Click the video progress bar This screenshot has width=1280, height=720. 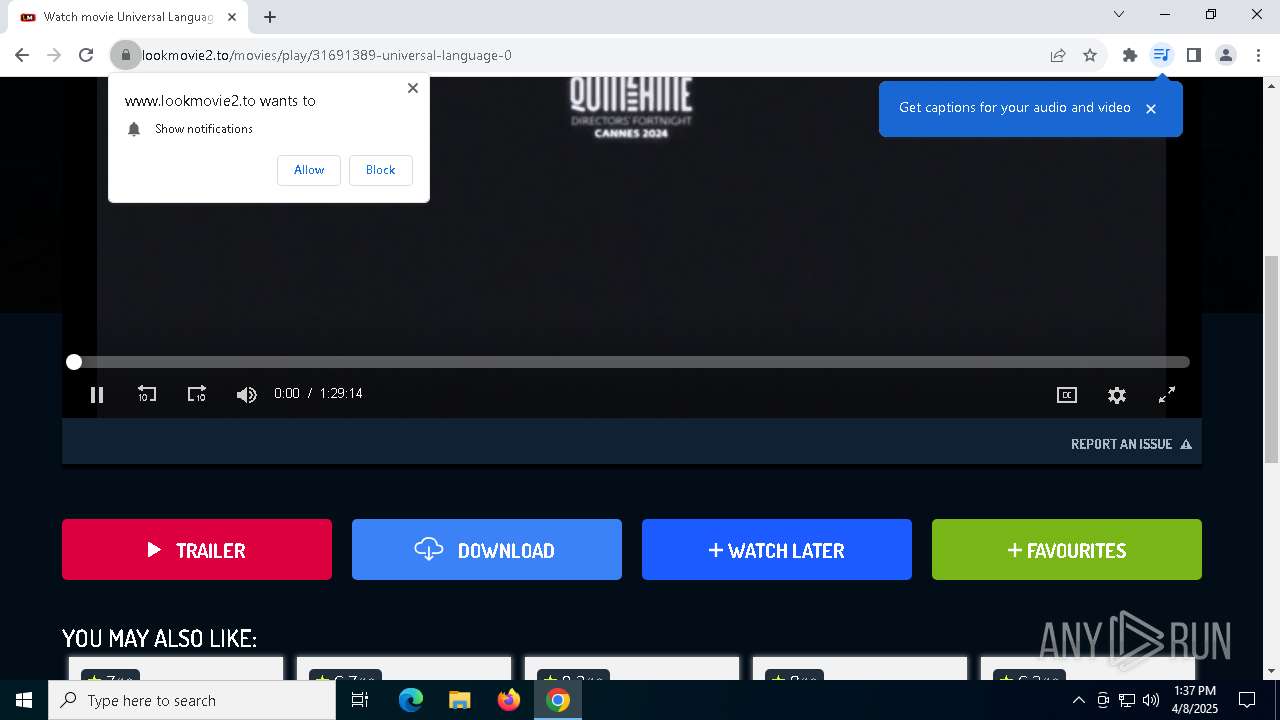632,362
